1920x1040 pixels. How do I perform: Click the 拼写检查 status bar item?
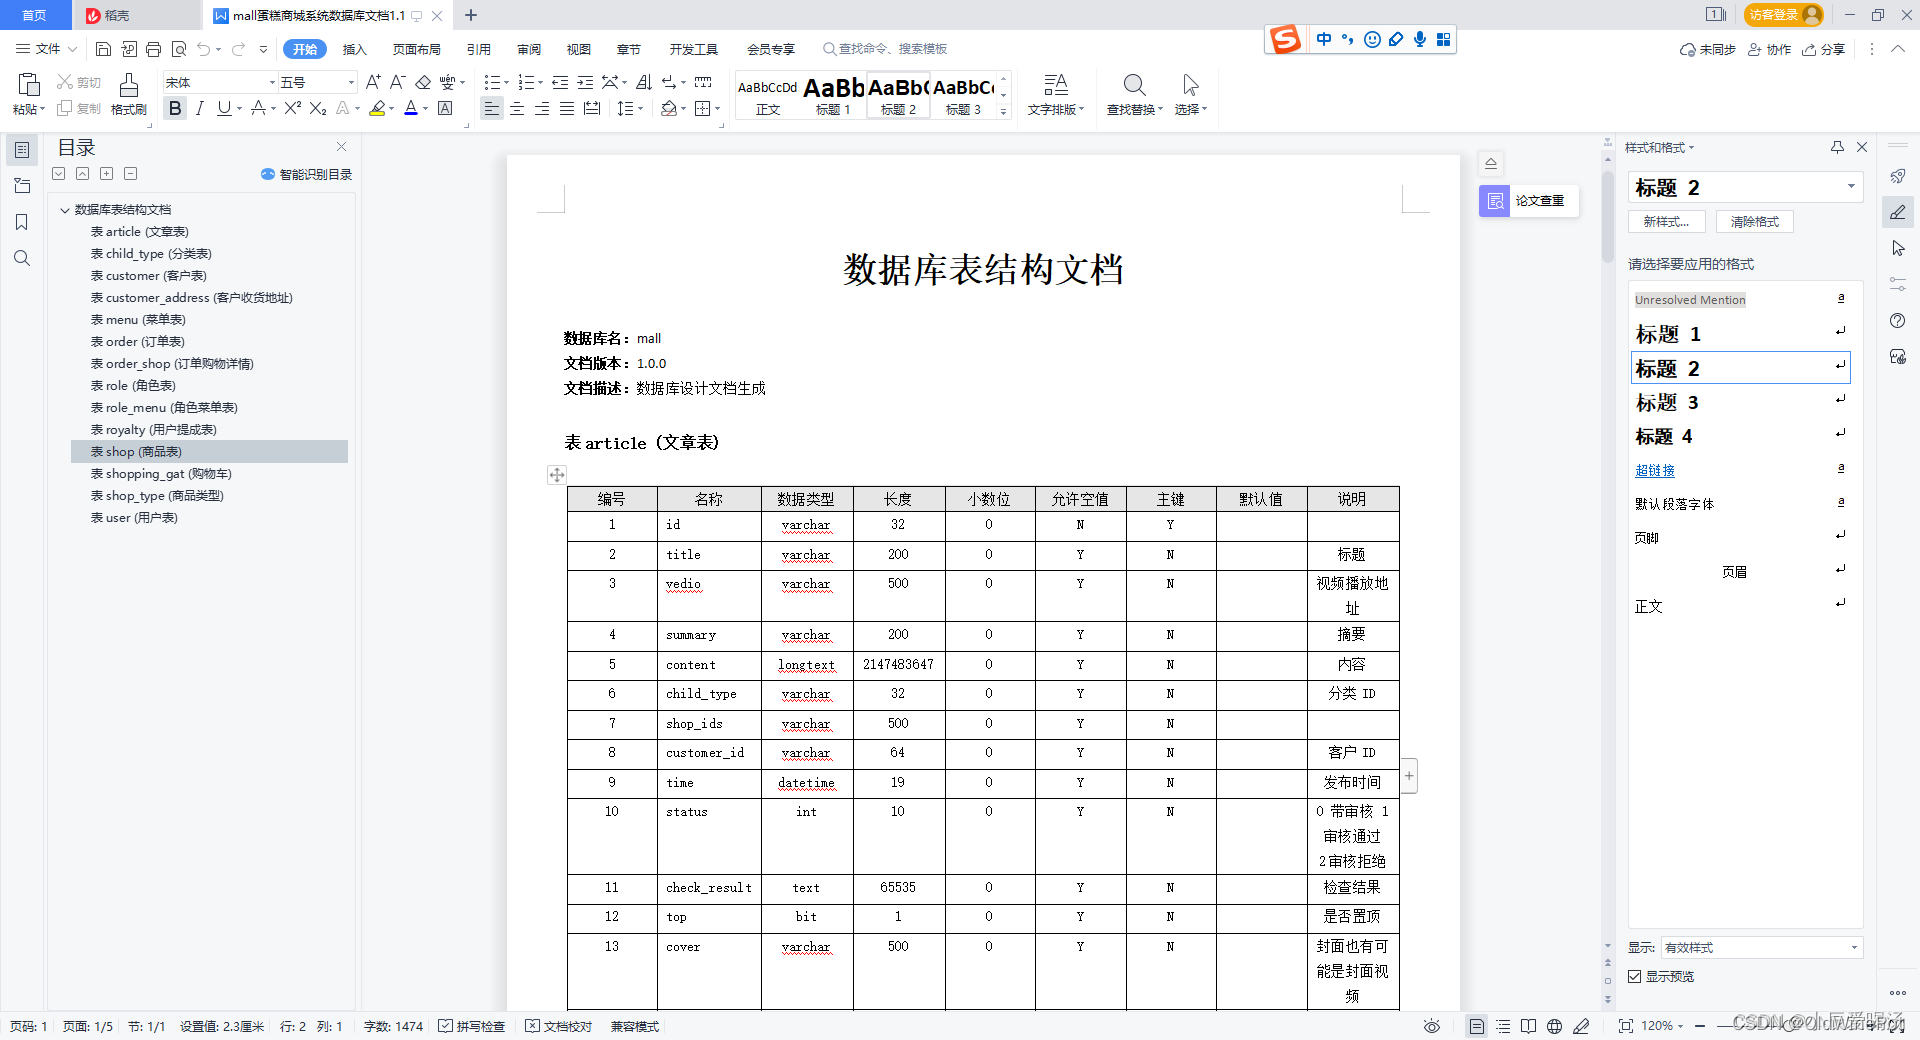click(472, 1026)
